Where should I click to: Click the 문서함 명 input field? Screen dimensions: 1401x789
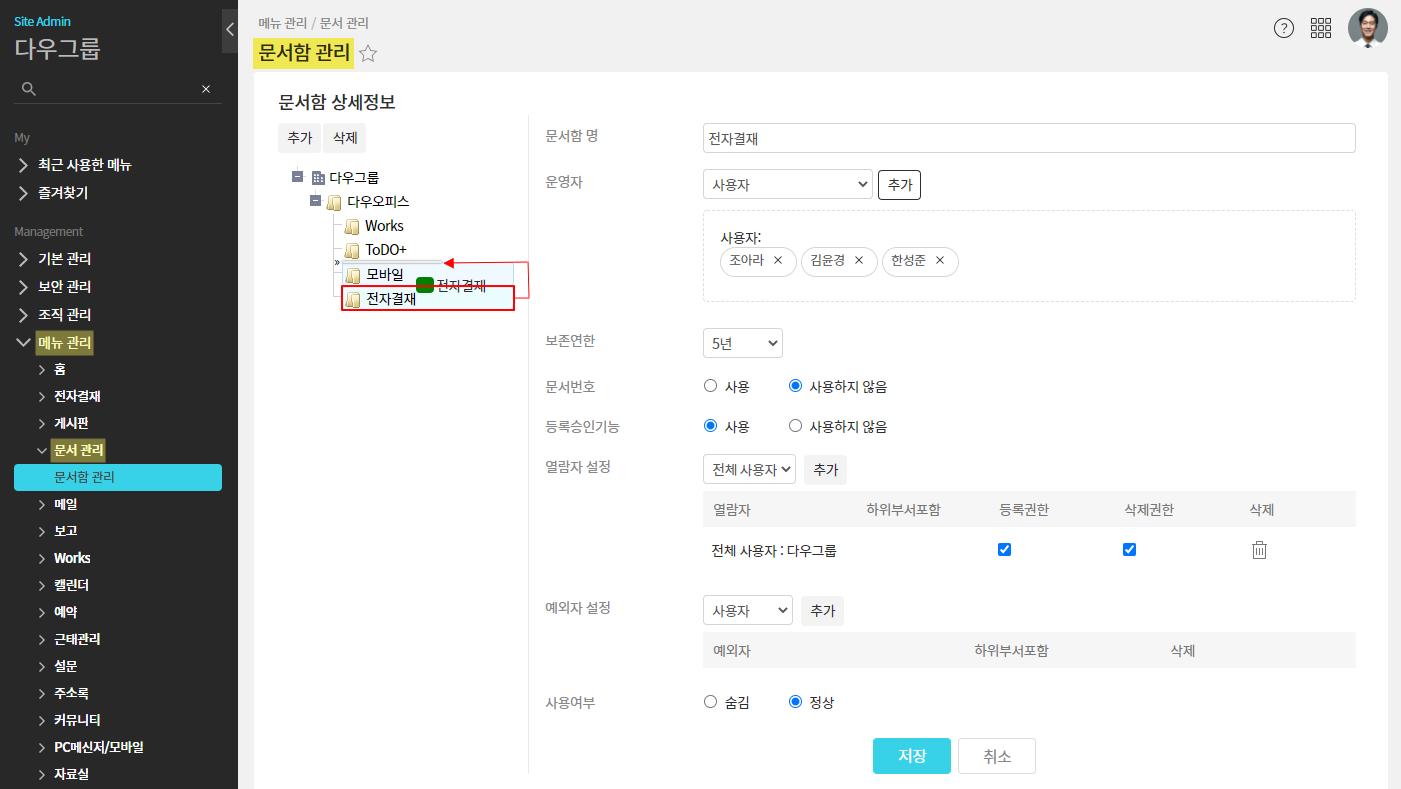[1028, 139]
